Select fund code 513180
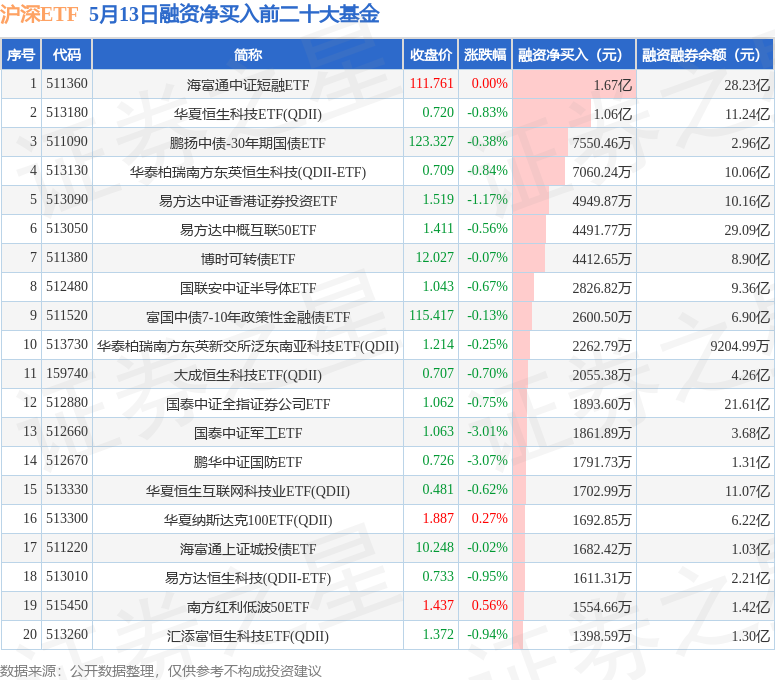This screenshot has height=680, width=775. click(67, 113)
